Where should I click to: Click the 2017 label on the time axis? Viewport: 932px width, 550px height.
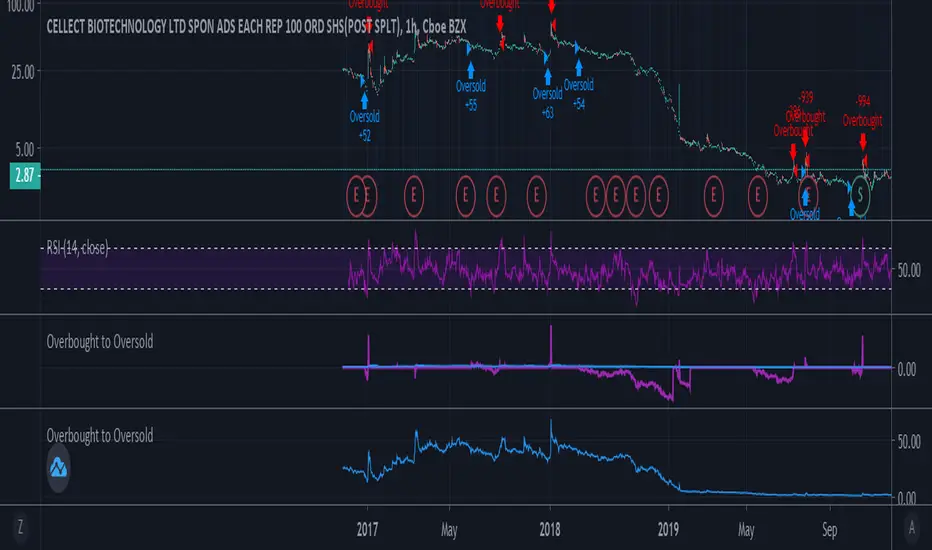pos(367,529)
